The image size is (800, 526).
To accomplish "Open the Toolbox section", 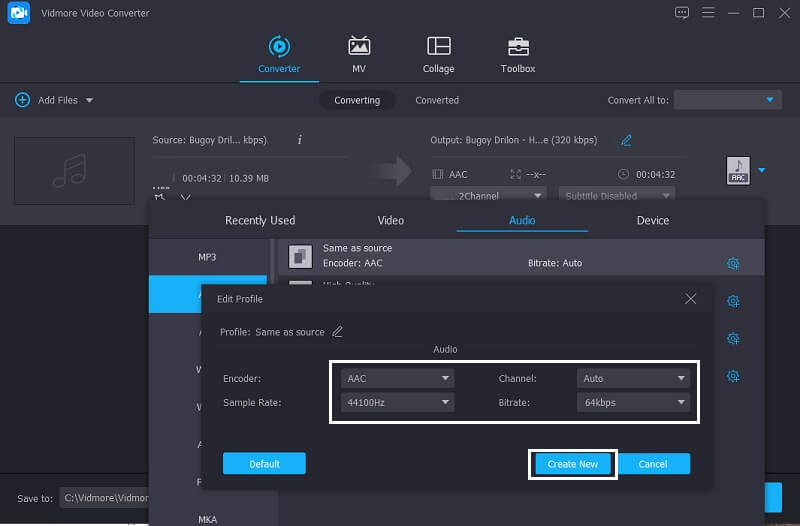I will click(517, 47).
